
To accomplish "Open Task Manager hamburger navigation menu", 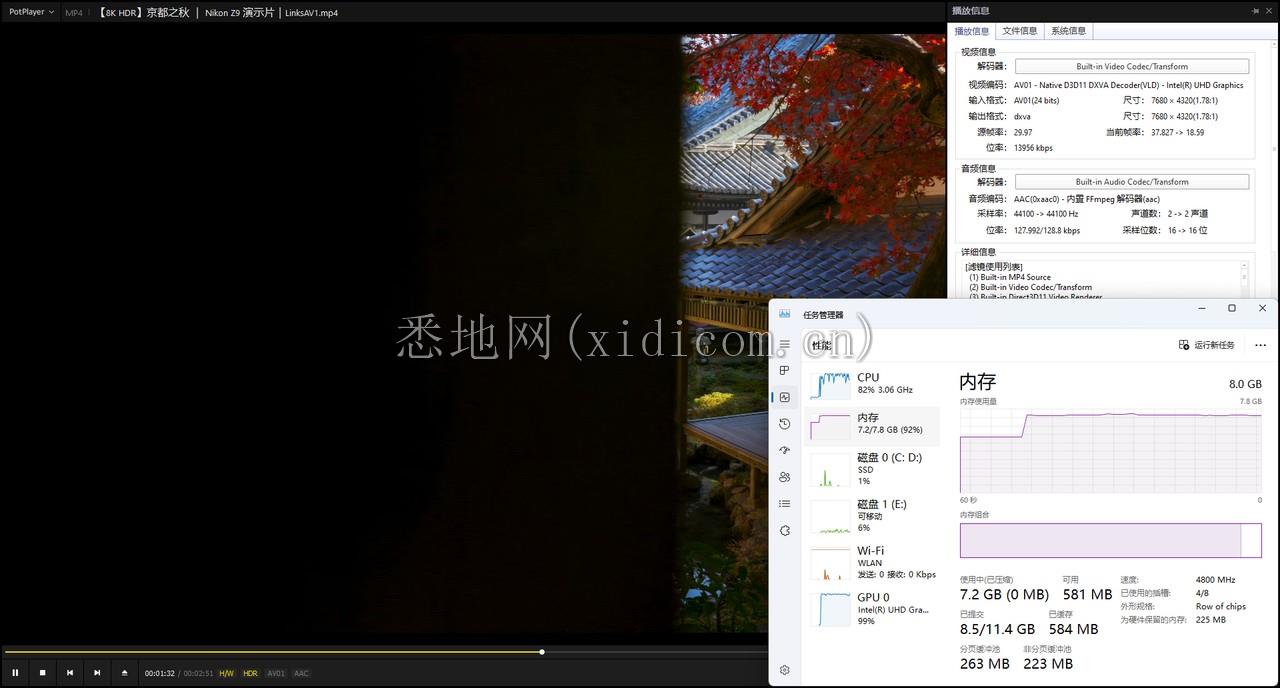I will click(x=785, y=344).
